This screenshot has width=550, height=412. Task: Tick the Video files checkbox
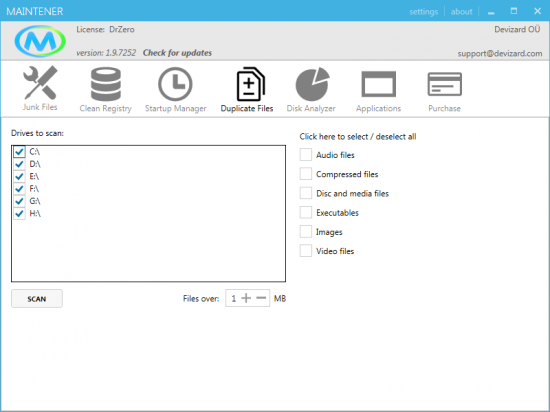point(306,251)
